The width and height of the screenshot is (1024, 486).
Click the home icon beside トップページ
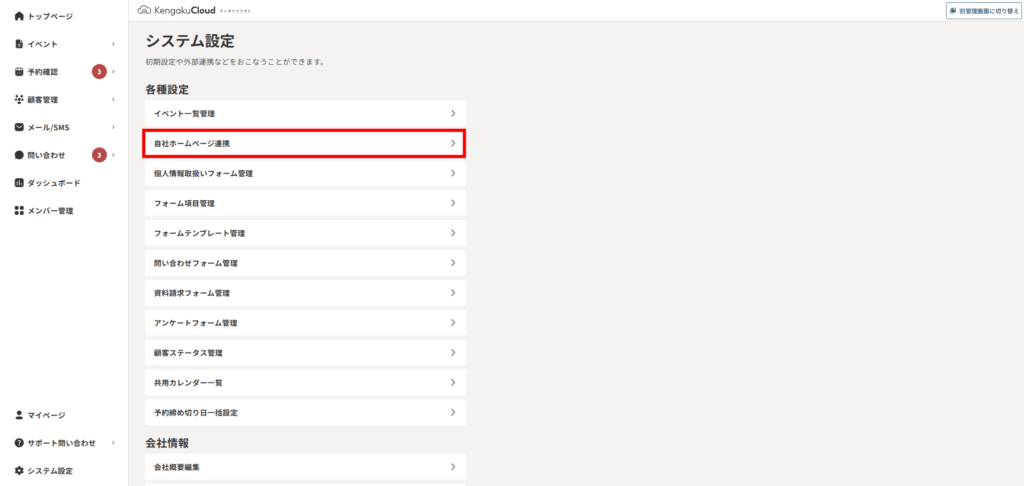pyautogui.click(x=19, y=16)
